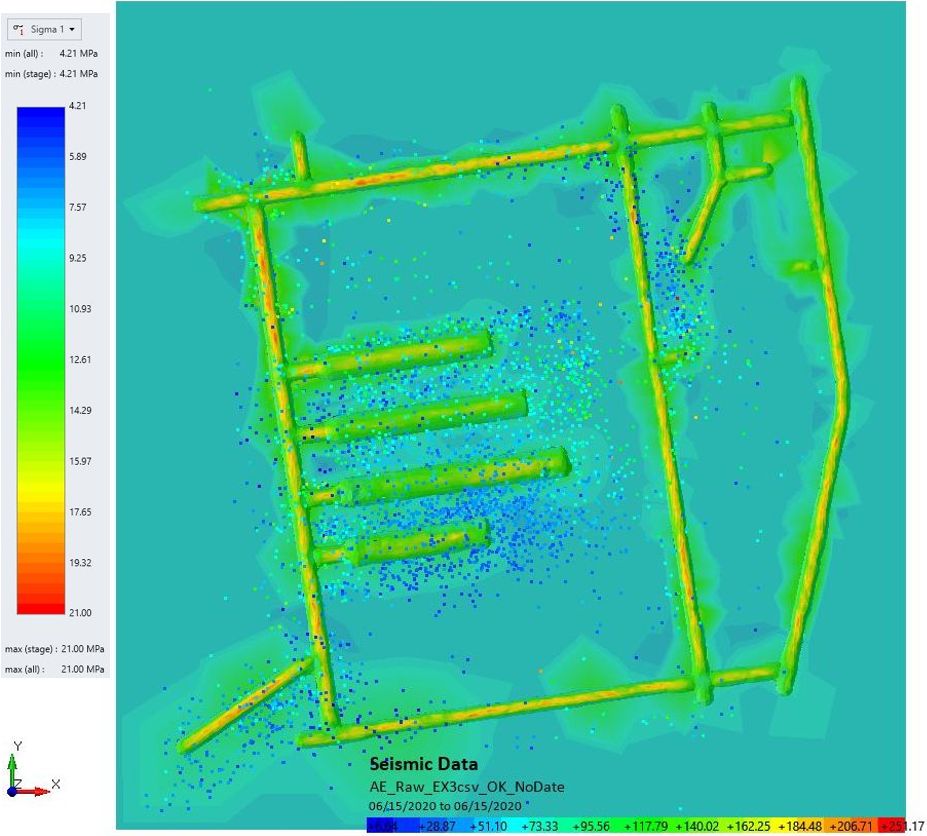Click the min (all) 4.21 MPa label

tap(52, 52)
